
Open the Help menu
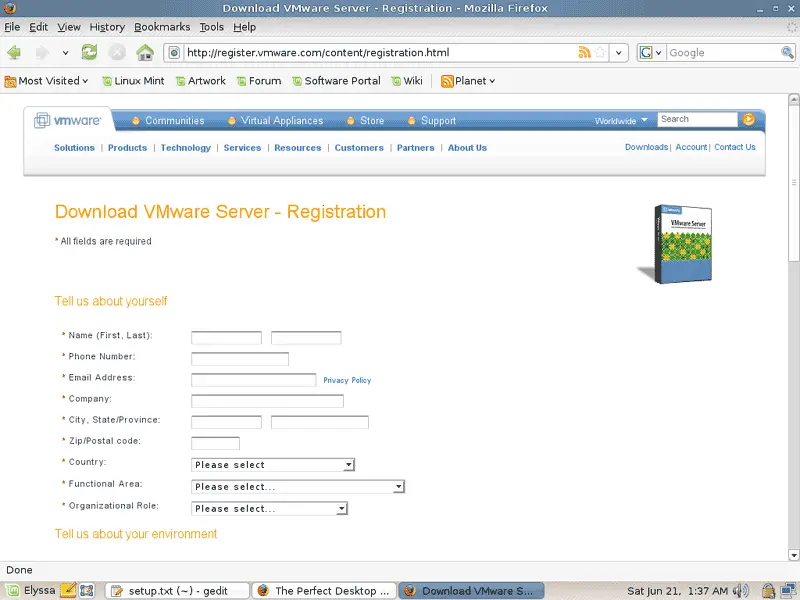244,27
